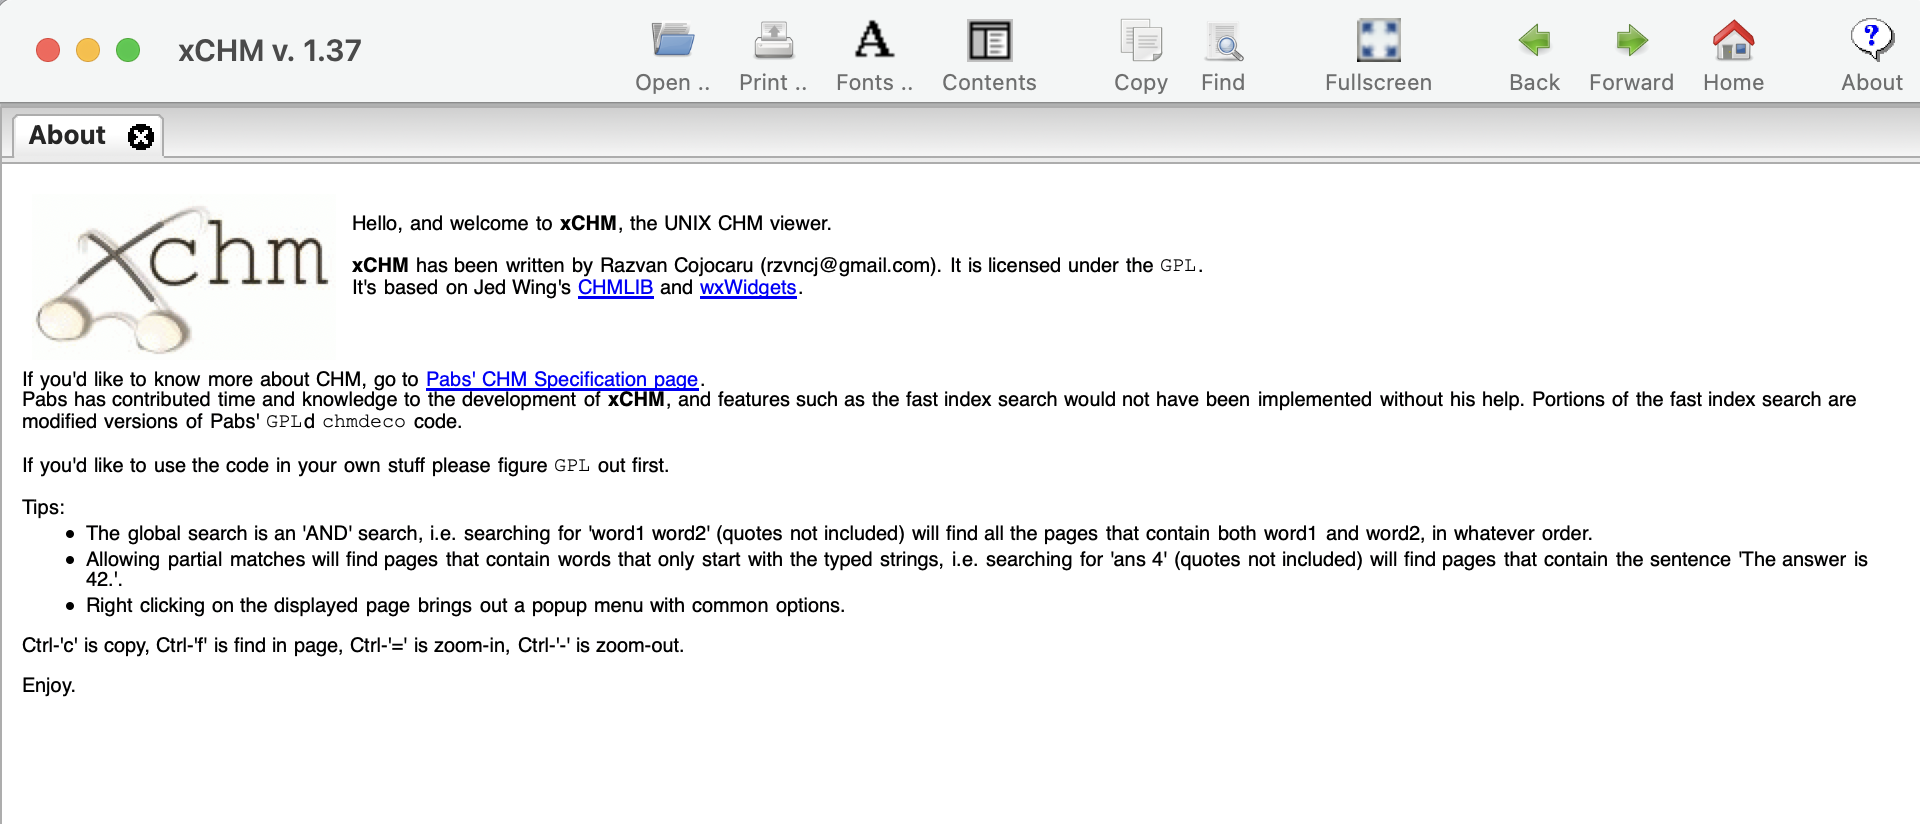Go Forward using green arrow
Image resolution: width=1920 pixels, height=824 pixels.
pyautogui.click(x=1631, y=41)
